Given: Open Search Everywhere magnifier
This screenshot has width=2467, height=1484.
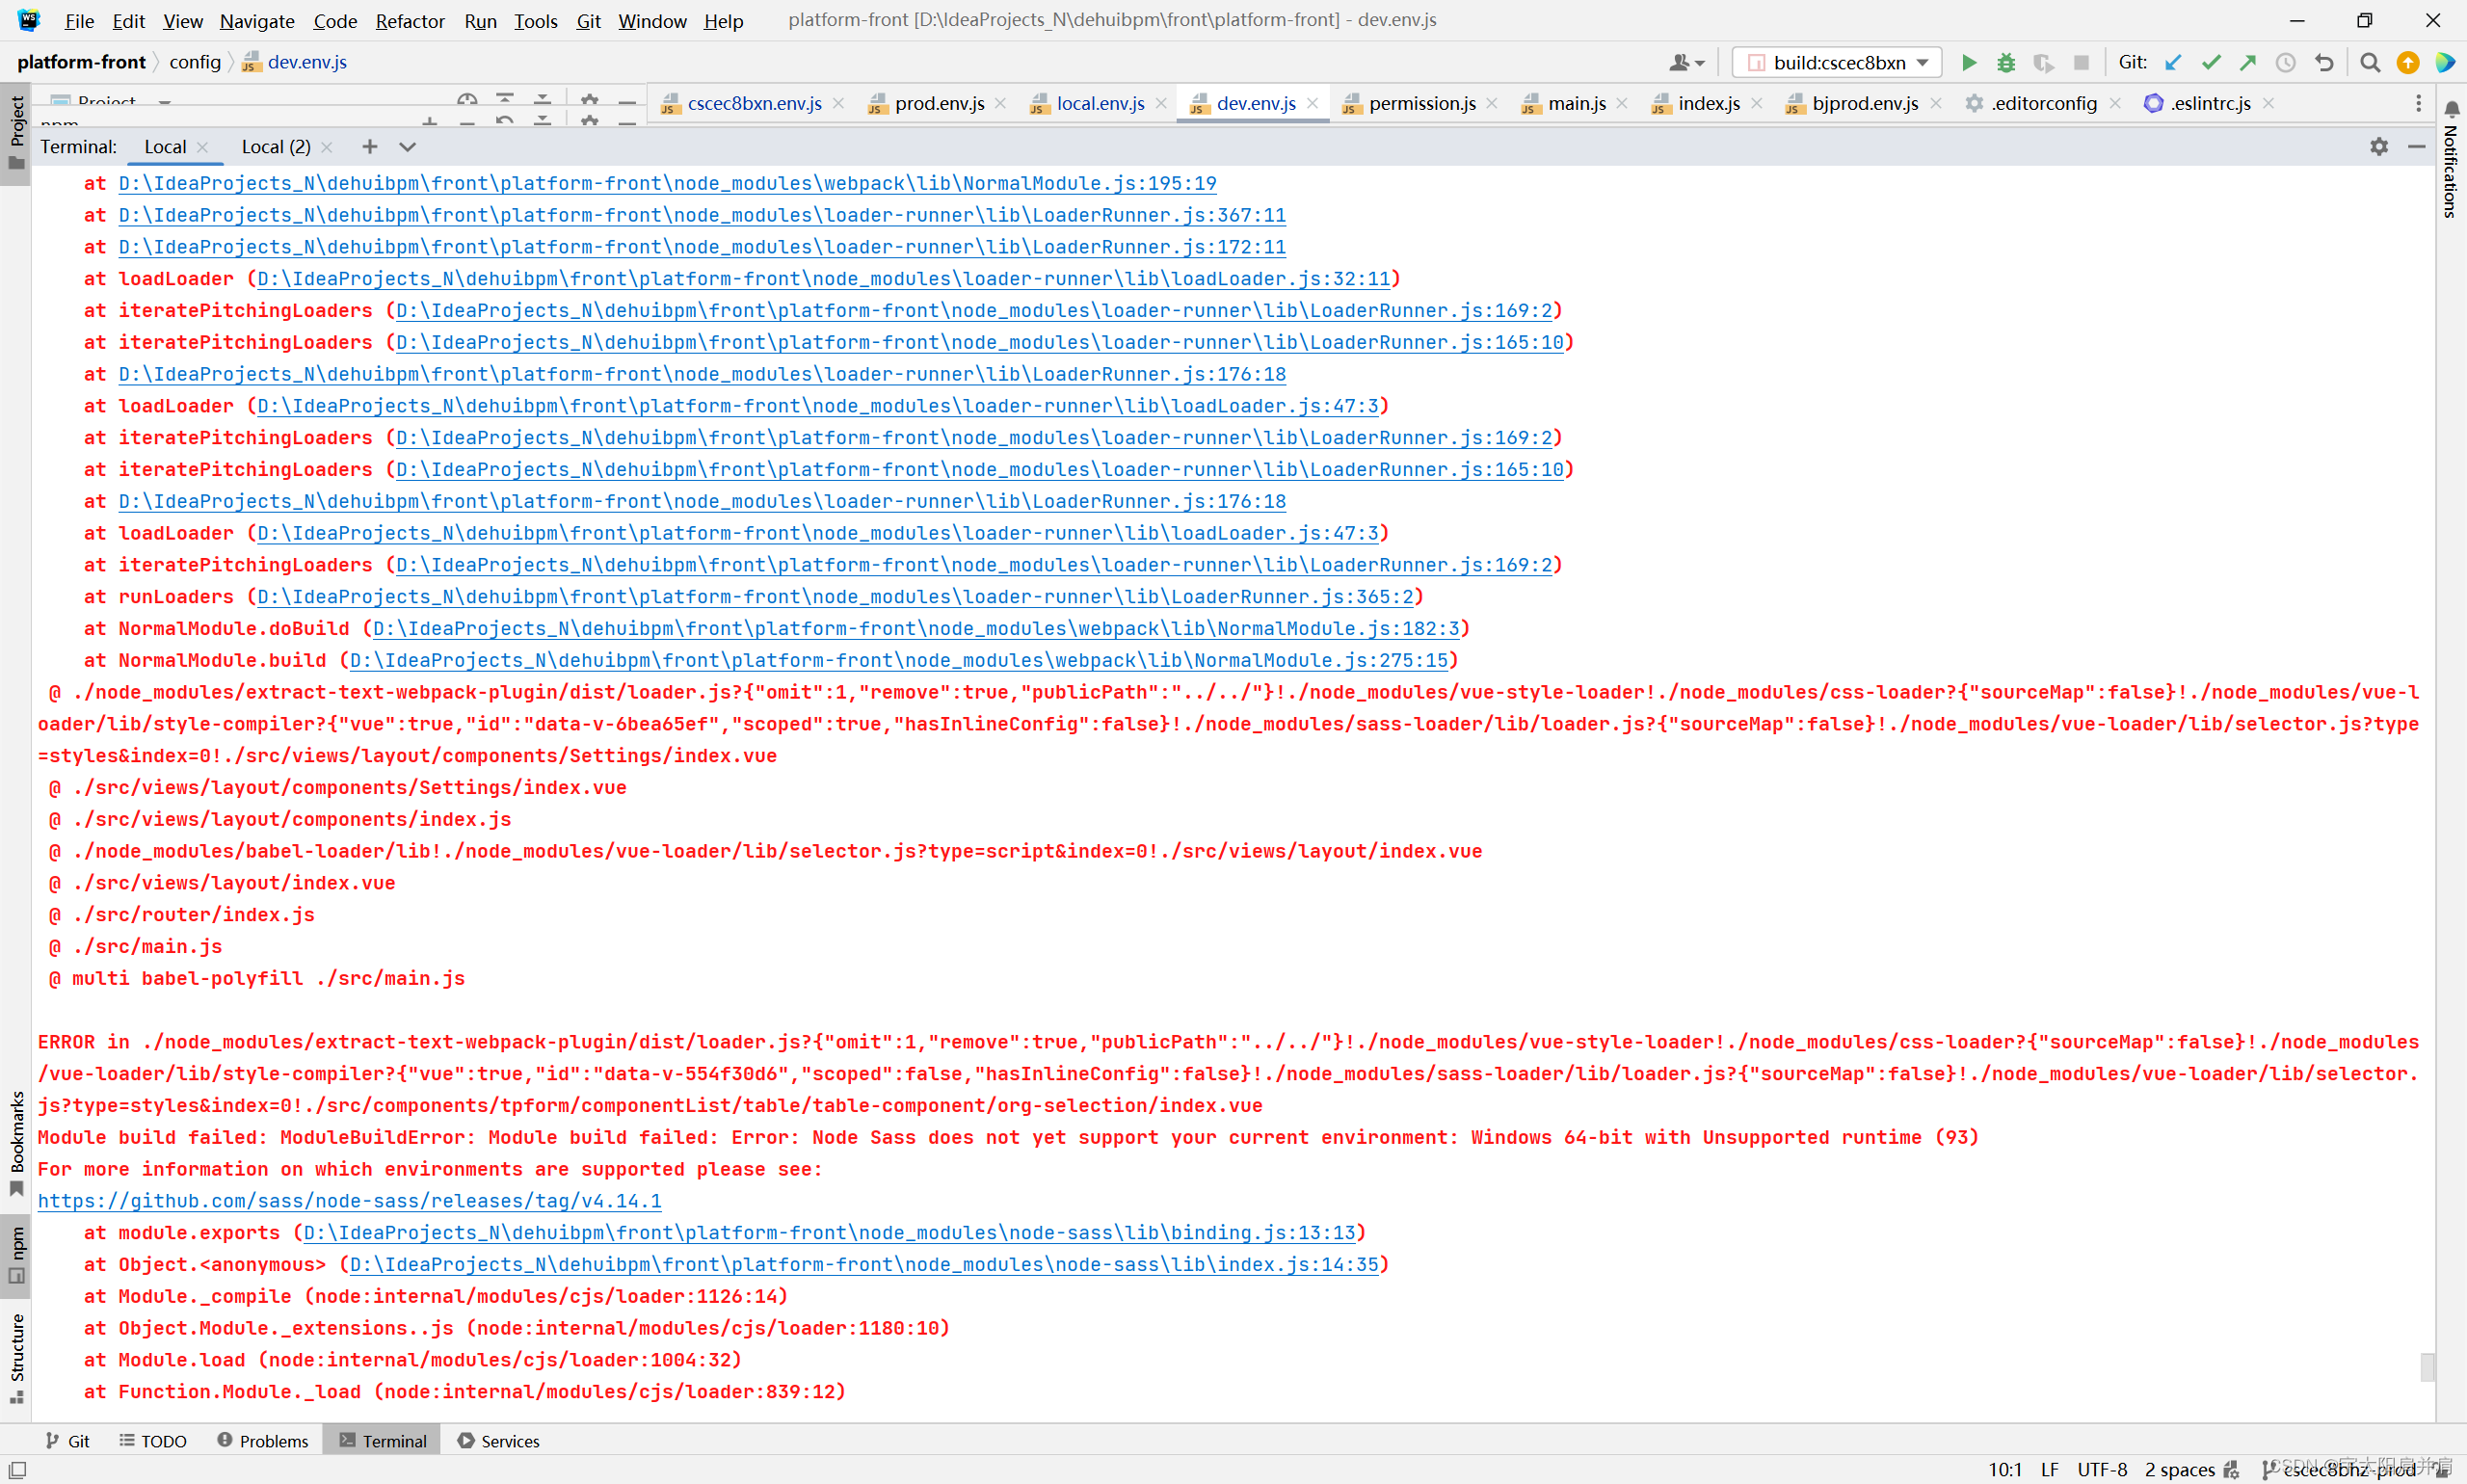Looking at the screenshot, I should (2369, 62).
